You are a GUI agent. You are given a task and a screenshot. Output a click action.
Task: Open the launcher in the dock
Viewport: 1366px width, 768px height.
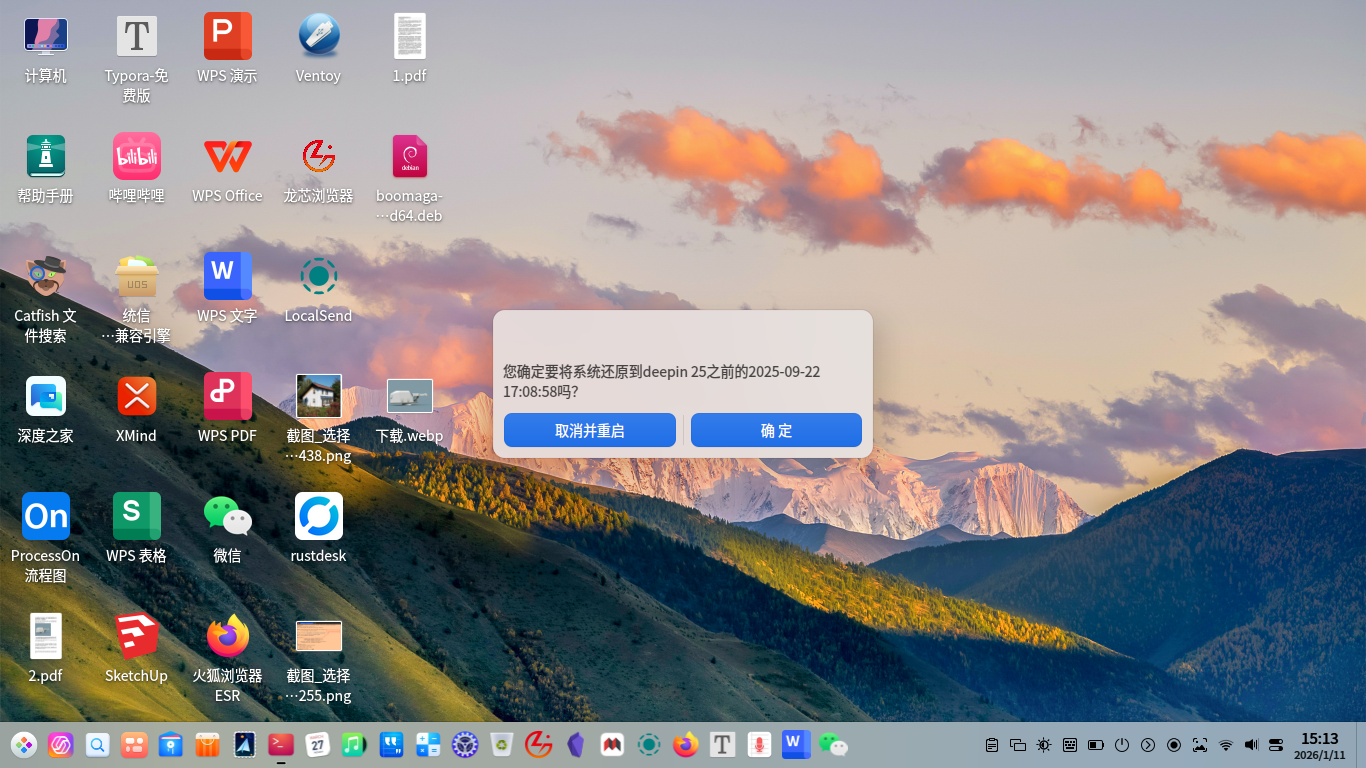point(24,745)
